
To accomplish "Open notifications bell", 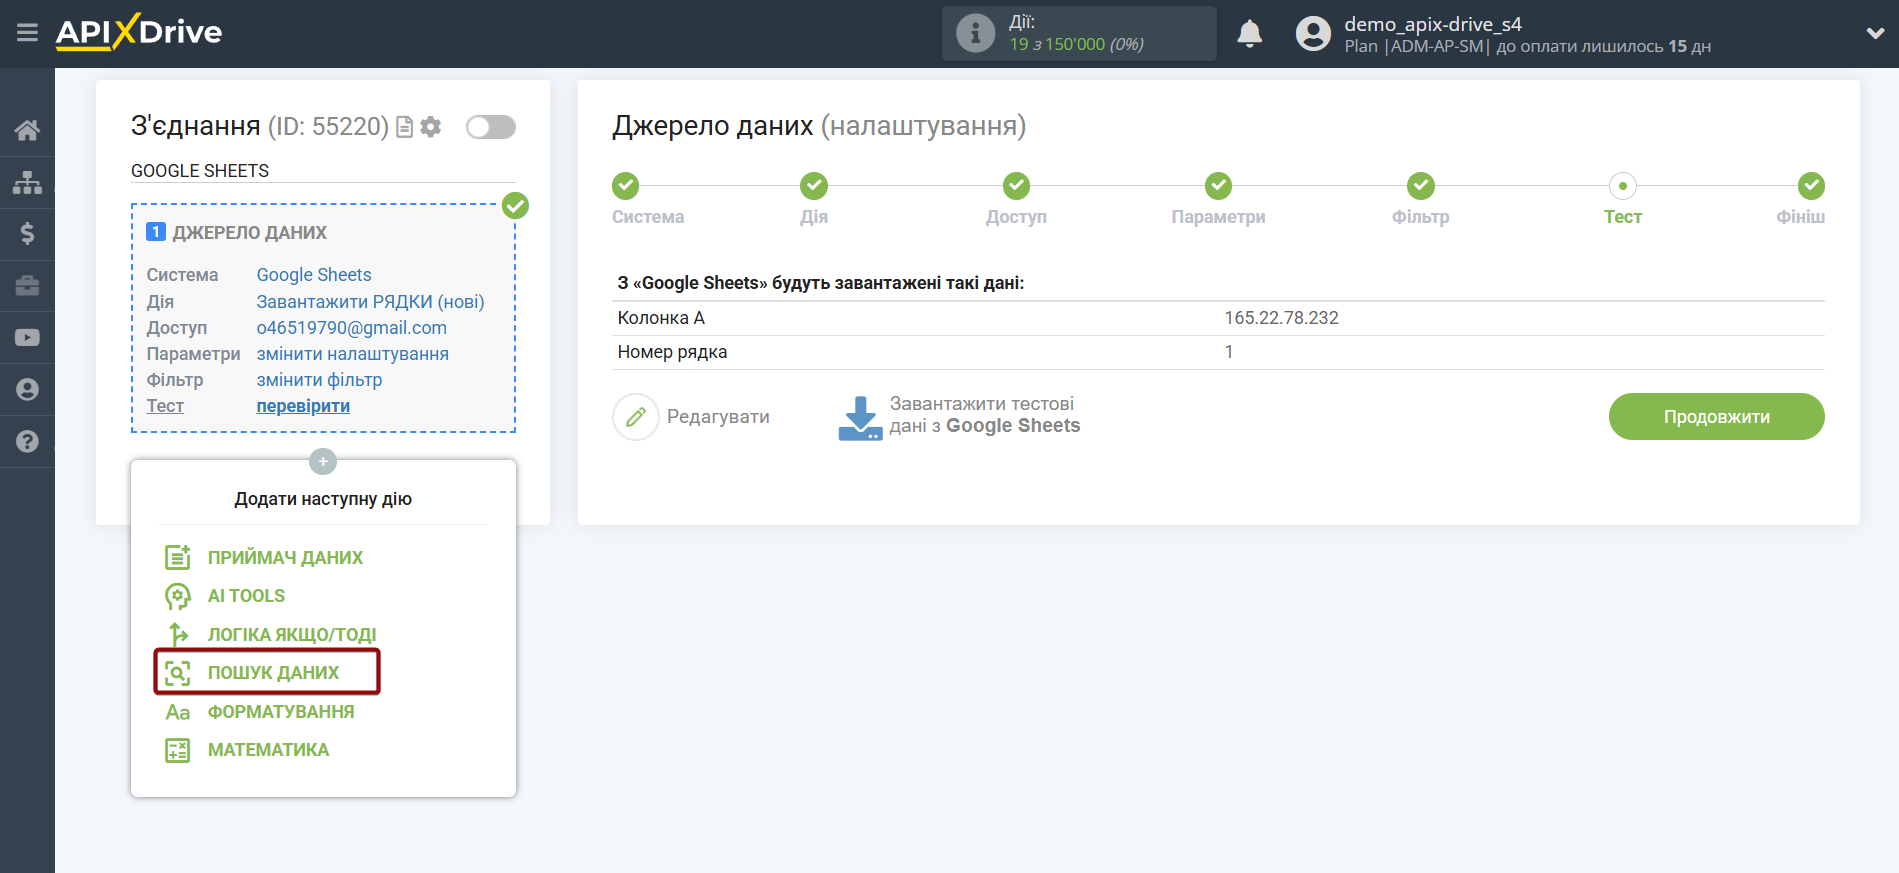I will tap(1249, 34).
